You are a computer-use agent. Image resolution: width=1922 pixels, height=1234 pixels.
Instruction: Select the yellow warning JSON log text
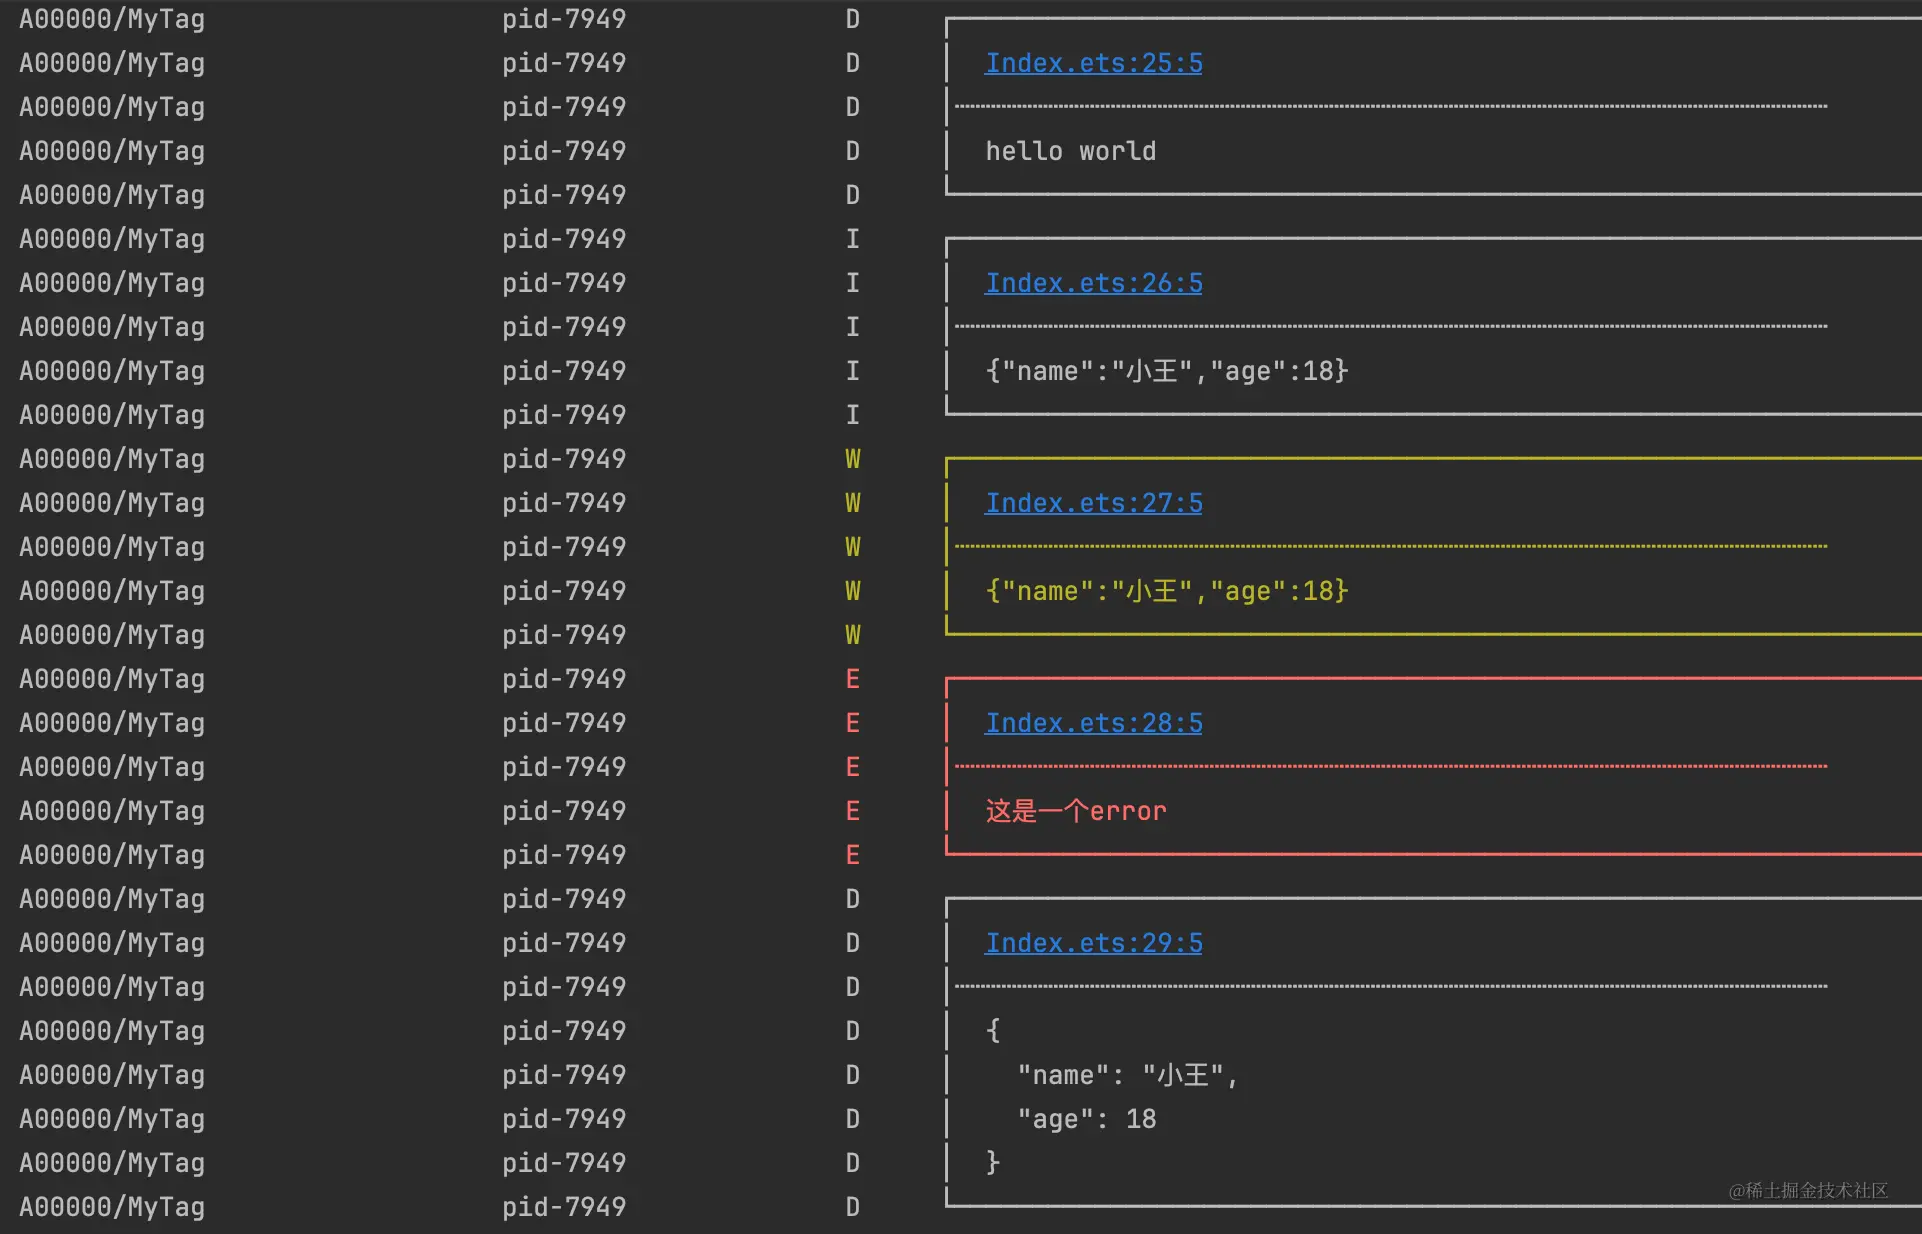1166,591
